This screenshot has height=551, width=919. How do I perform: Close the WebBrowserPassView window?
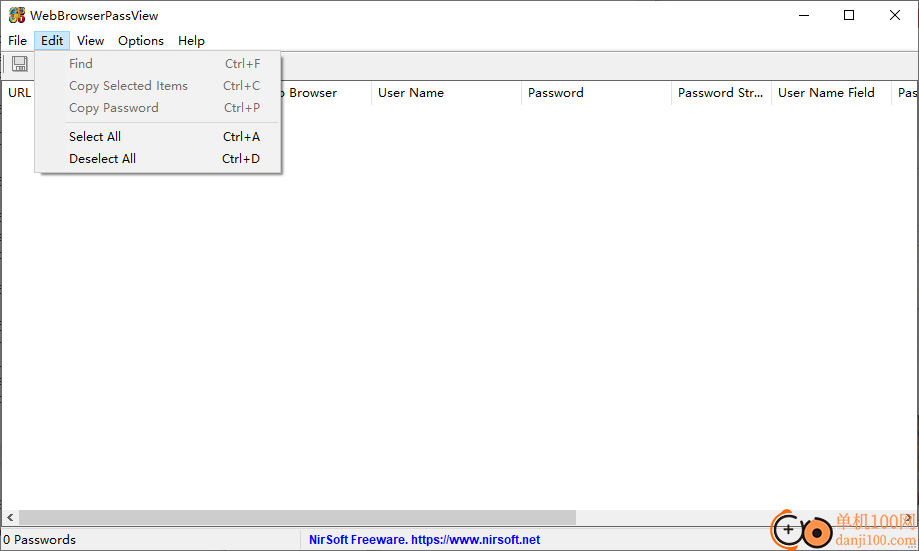click(x=894, y=15)
